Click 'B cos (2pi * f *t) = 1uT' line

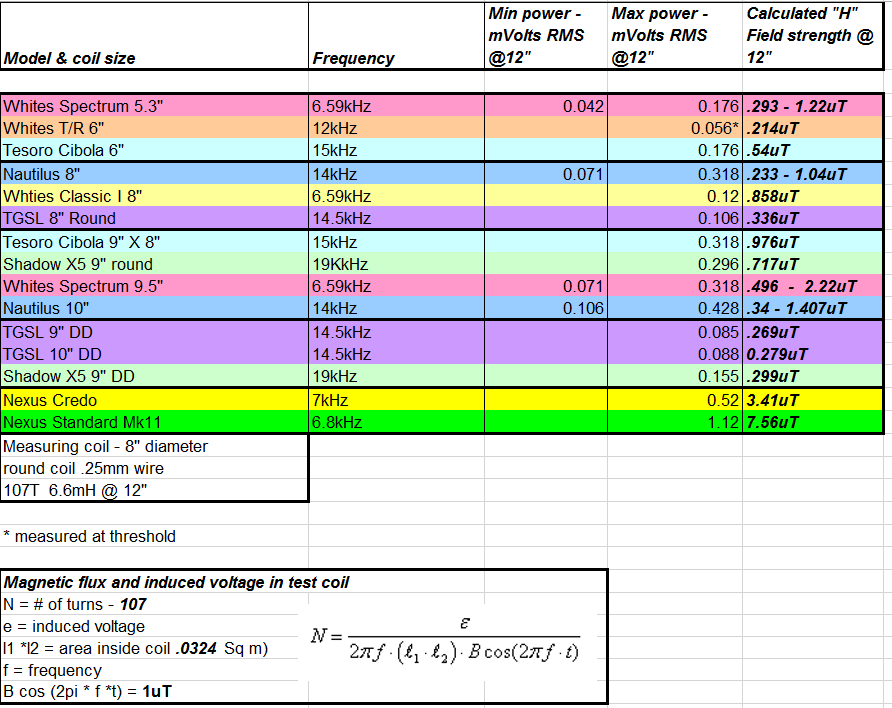tap(88, 692)
